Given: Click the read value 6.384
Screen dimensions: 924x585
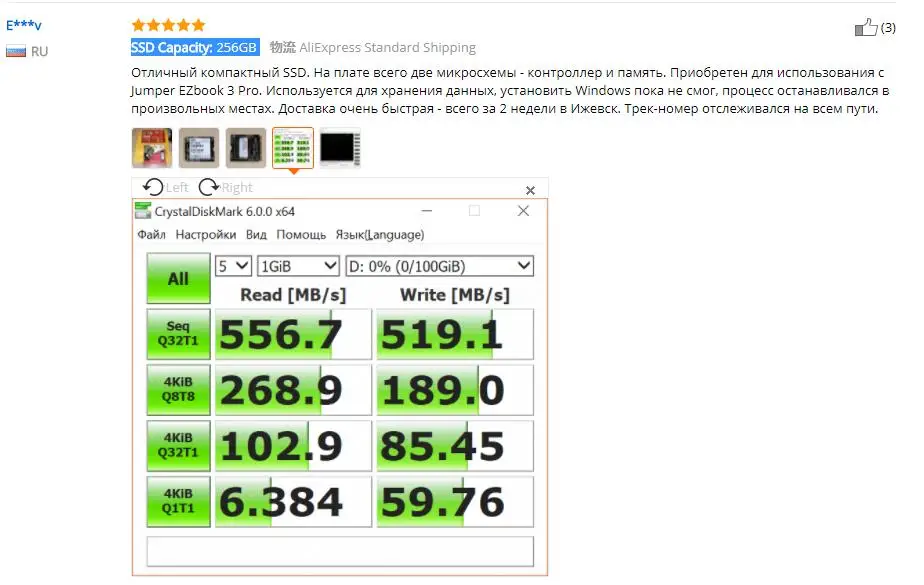Looking at the screenshot, I should [293, 501].
